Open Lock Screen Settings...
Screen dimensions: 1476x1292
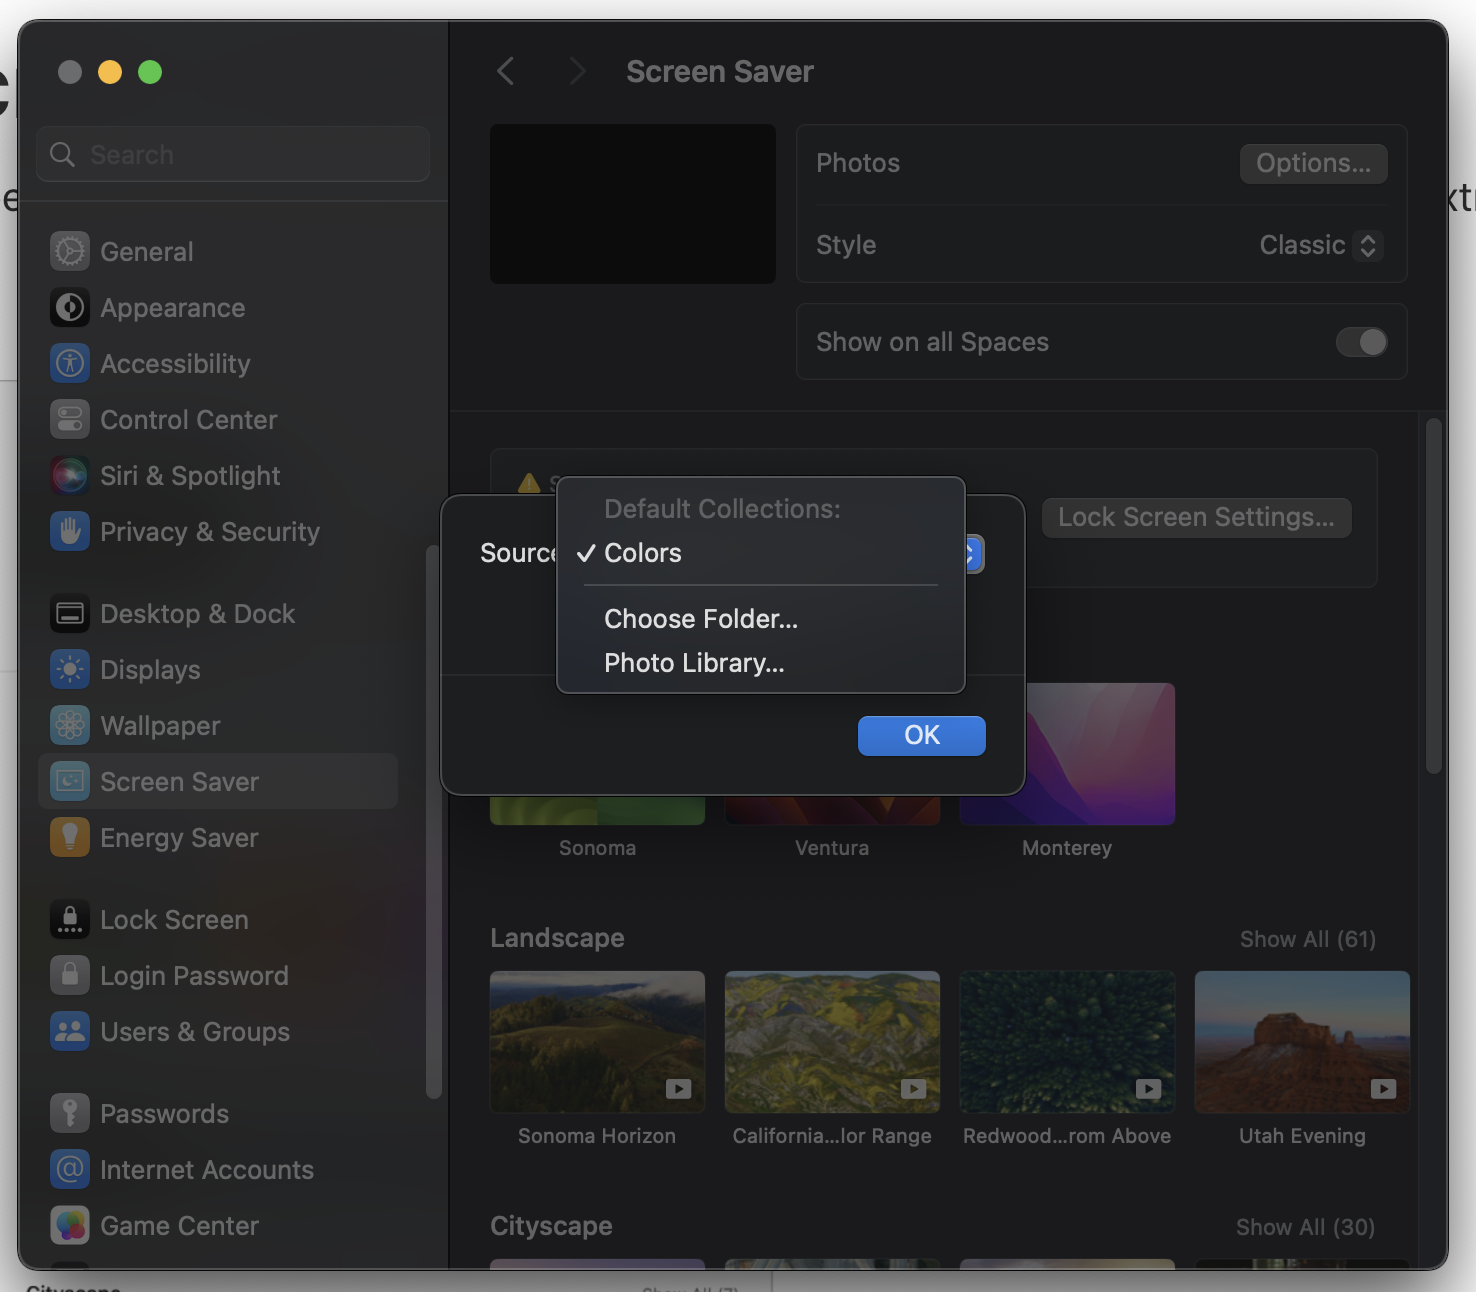(1197, 518)
